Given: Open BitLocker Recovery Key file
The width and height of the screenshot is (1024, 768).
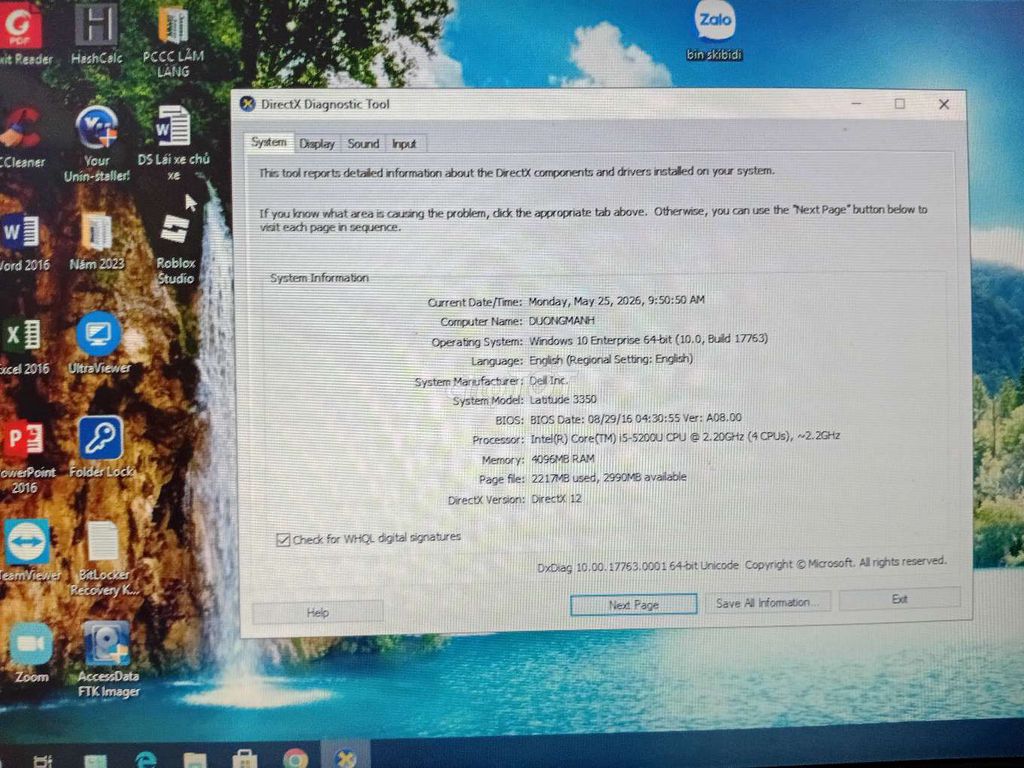Looking at the screenshot, I should (x=103, y=558).
